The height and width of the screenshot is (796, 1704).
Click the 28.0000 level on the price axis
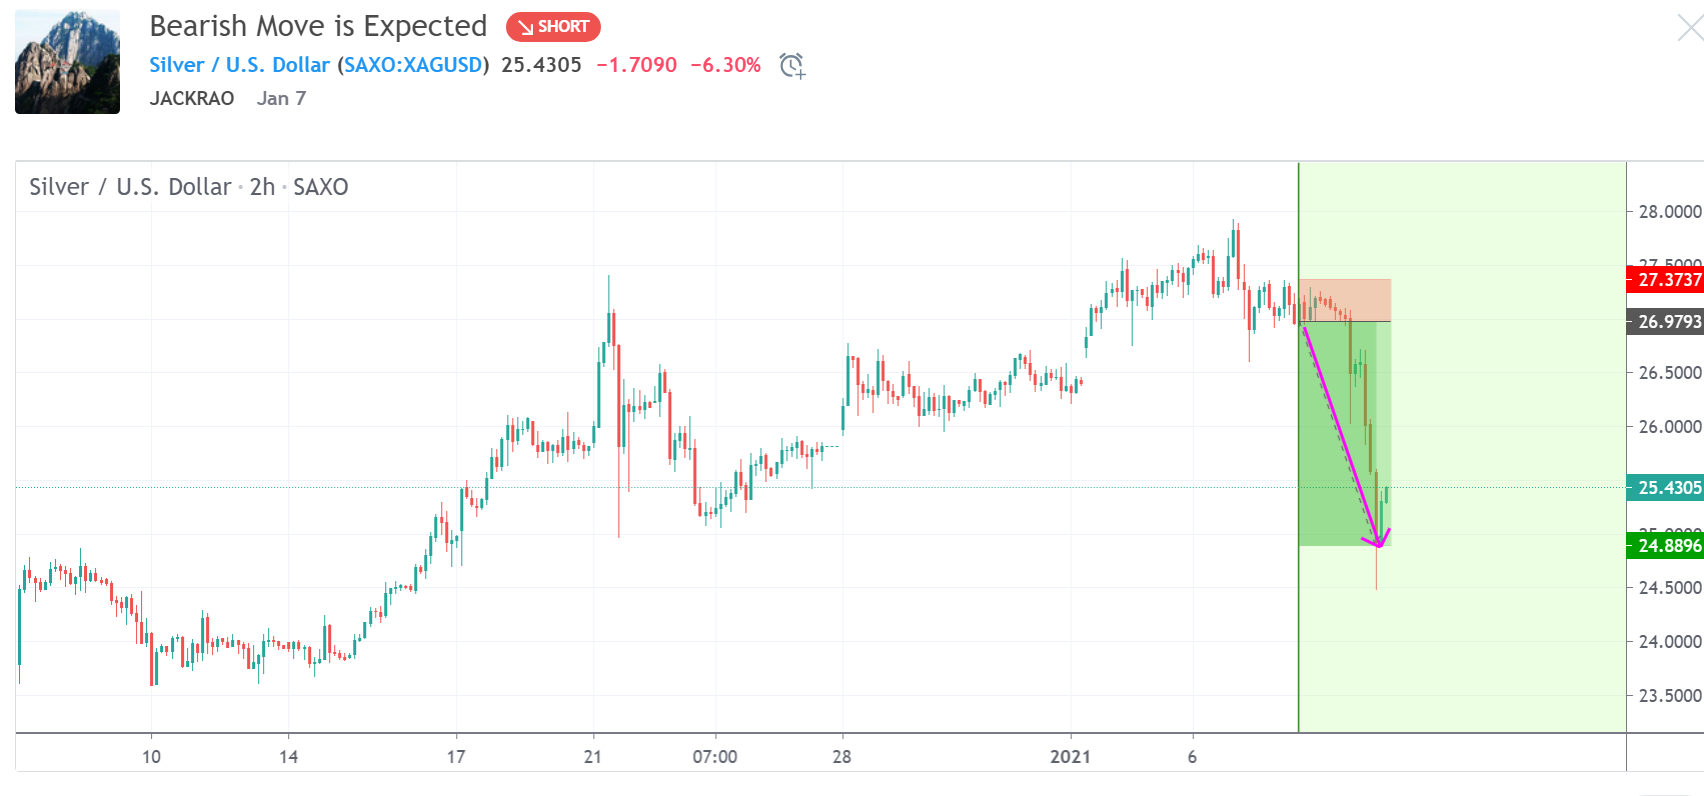tap(1669, 212)
